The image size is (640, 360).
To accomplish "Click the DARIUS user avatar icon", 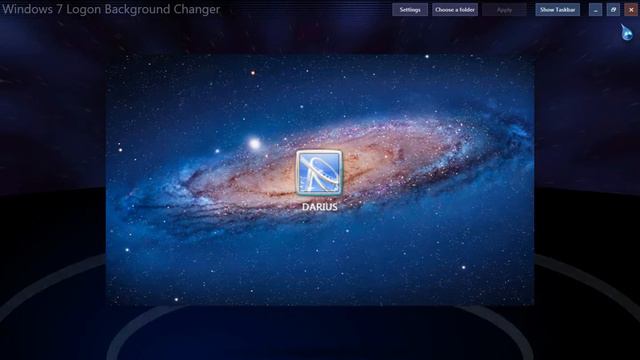I will point(319,173).
